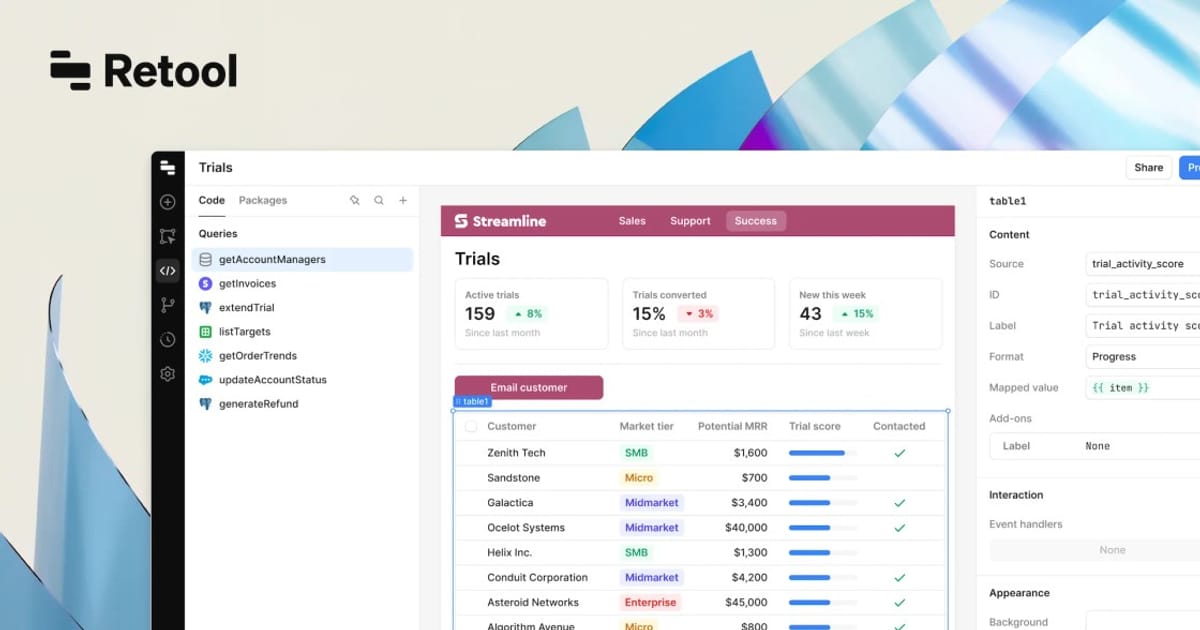Viewport: 1200px width, 630px height.
Task: Select the getAccountManagers query name
Action: 272,260
